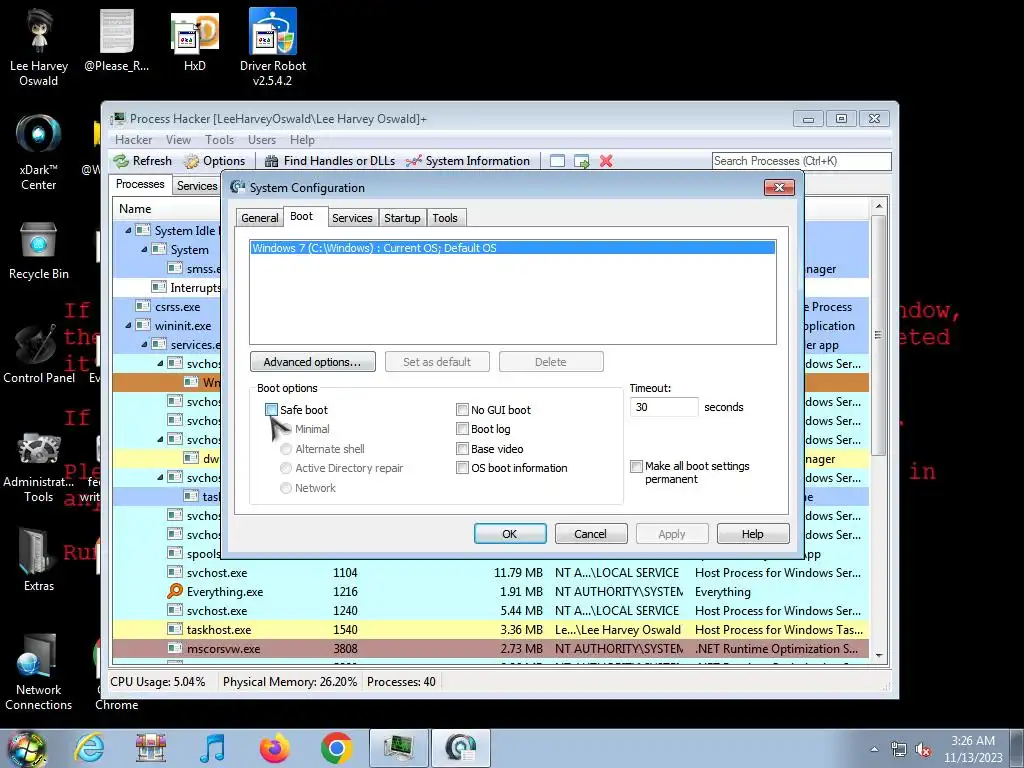Open the Tools menu in Process Hacker
The width and height of the screenshot is (1024, 768).
[219, 140]
